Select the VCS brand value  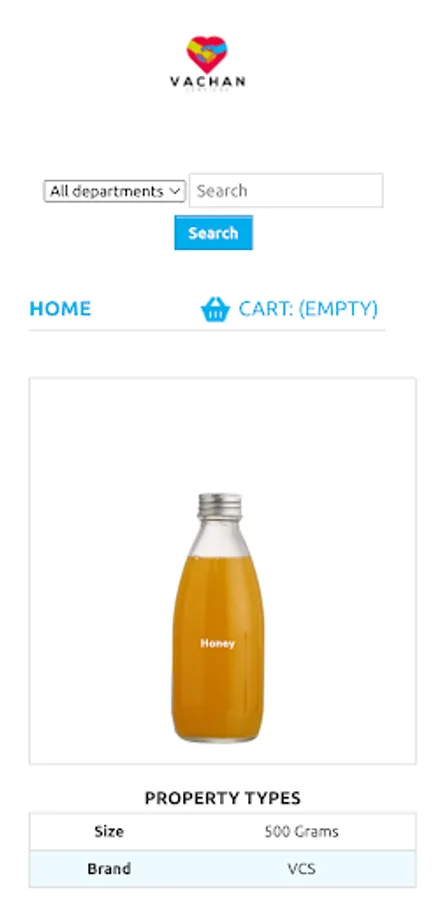coord(302,868)
